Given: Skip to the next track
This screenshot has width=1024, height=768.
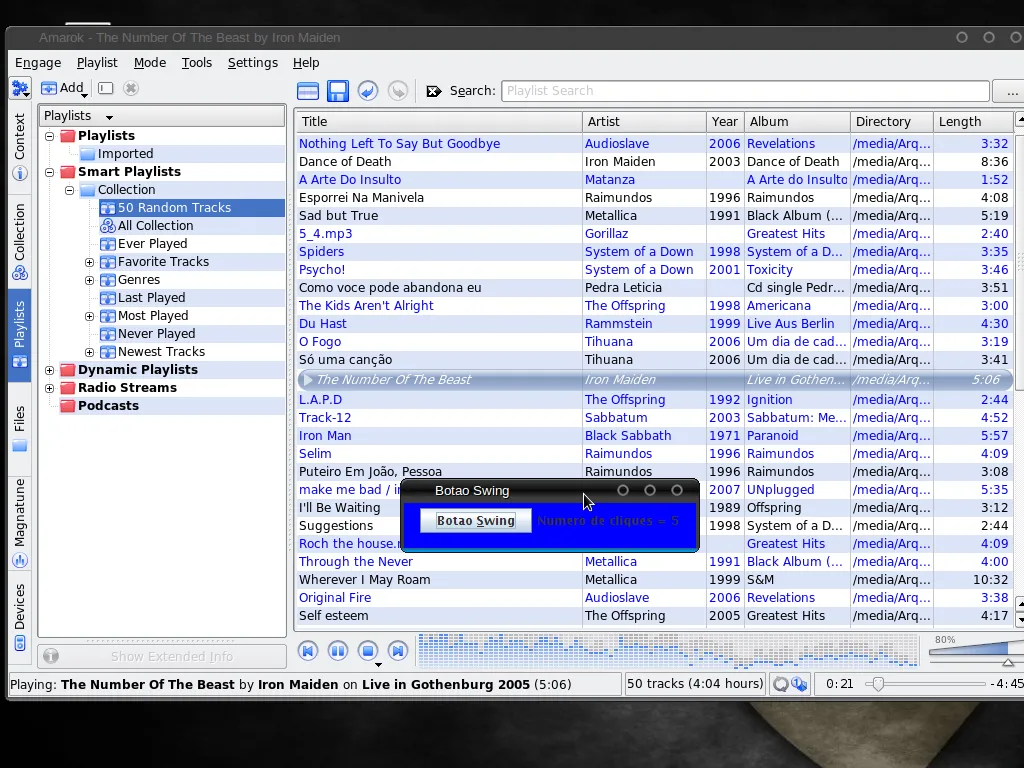Looking at the screenshot, I should tap(398, 651).
